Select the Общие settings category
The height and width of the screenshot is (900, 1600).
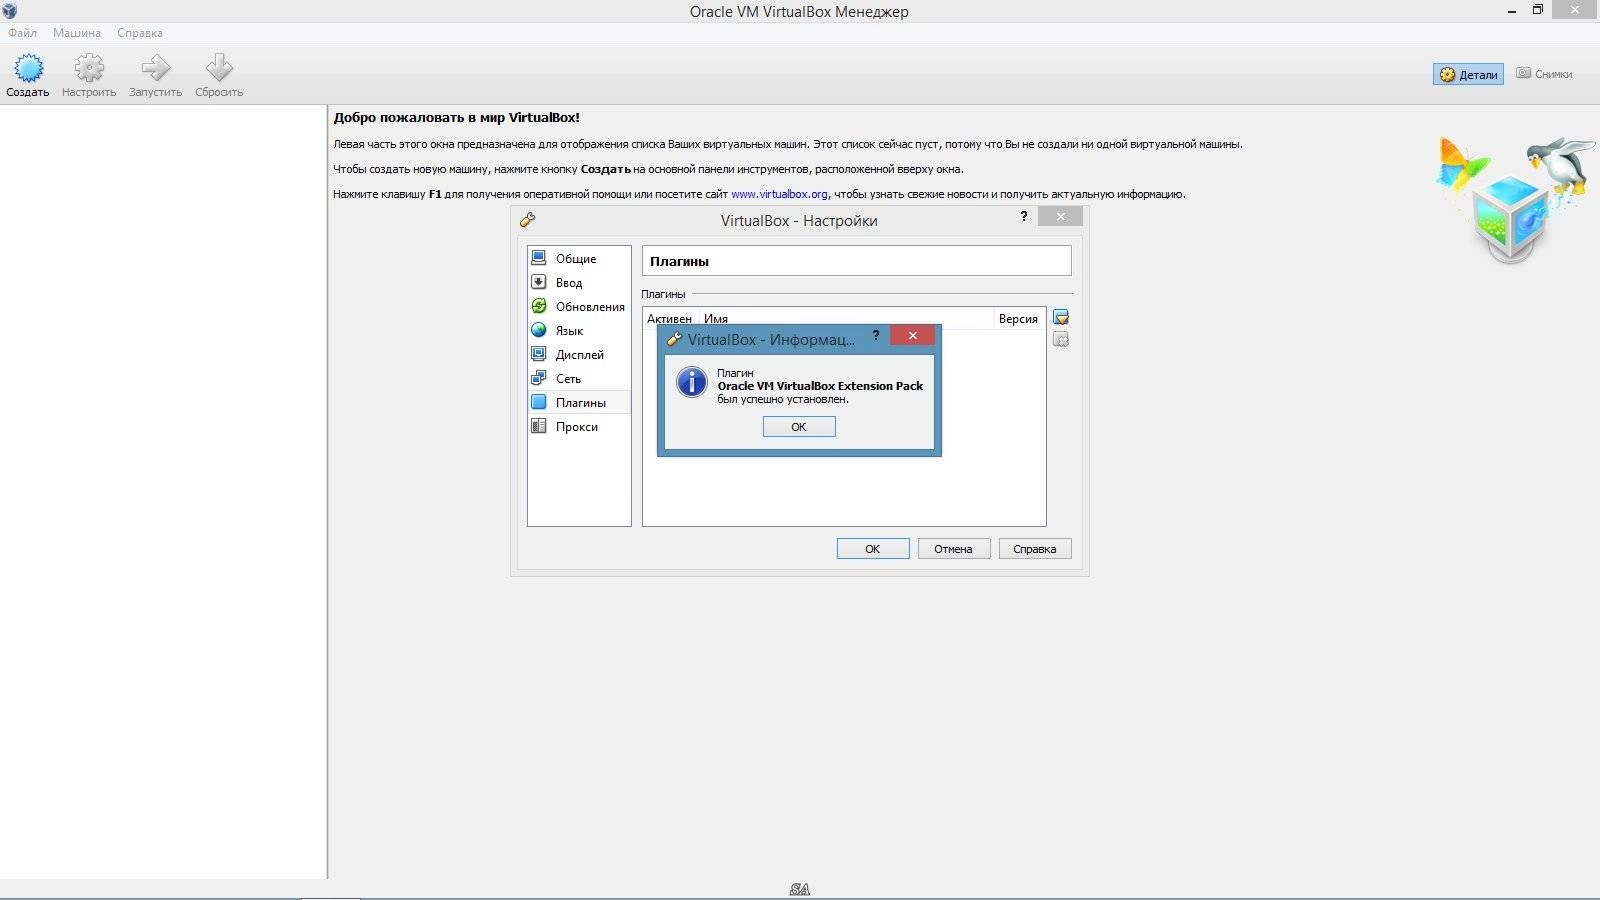point(579,258)
